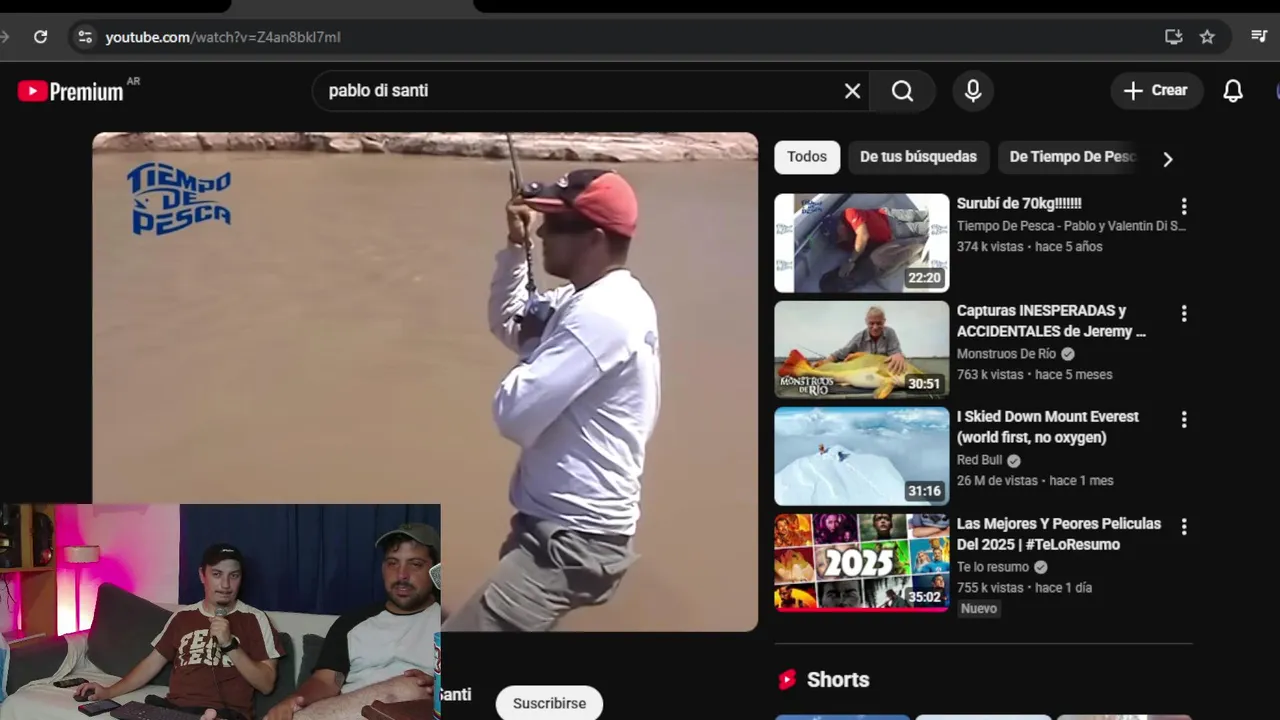The image size is (1280, 720).
Task: Open 'Capturas INESPERADAS y ACCIDENTALES' title
Action: [x=1051, y=321]
